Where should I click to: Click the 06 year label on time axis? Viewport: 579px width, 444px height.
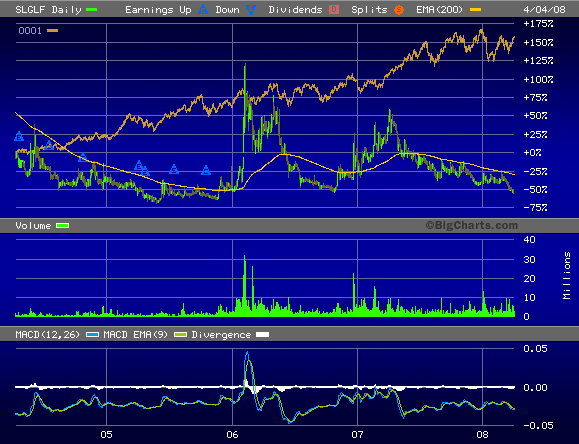[x=232, y=435]
